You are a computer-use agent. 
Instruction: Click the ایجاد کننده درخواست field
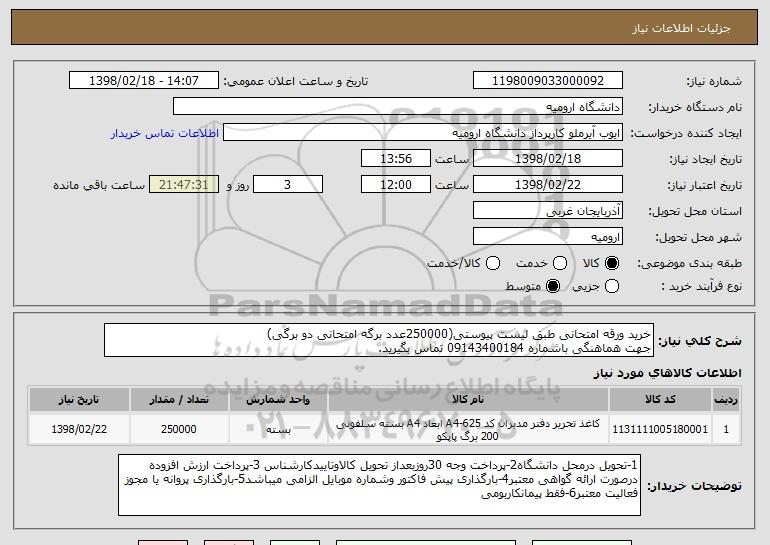click(423, 133)
